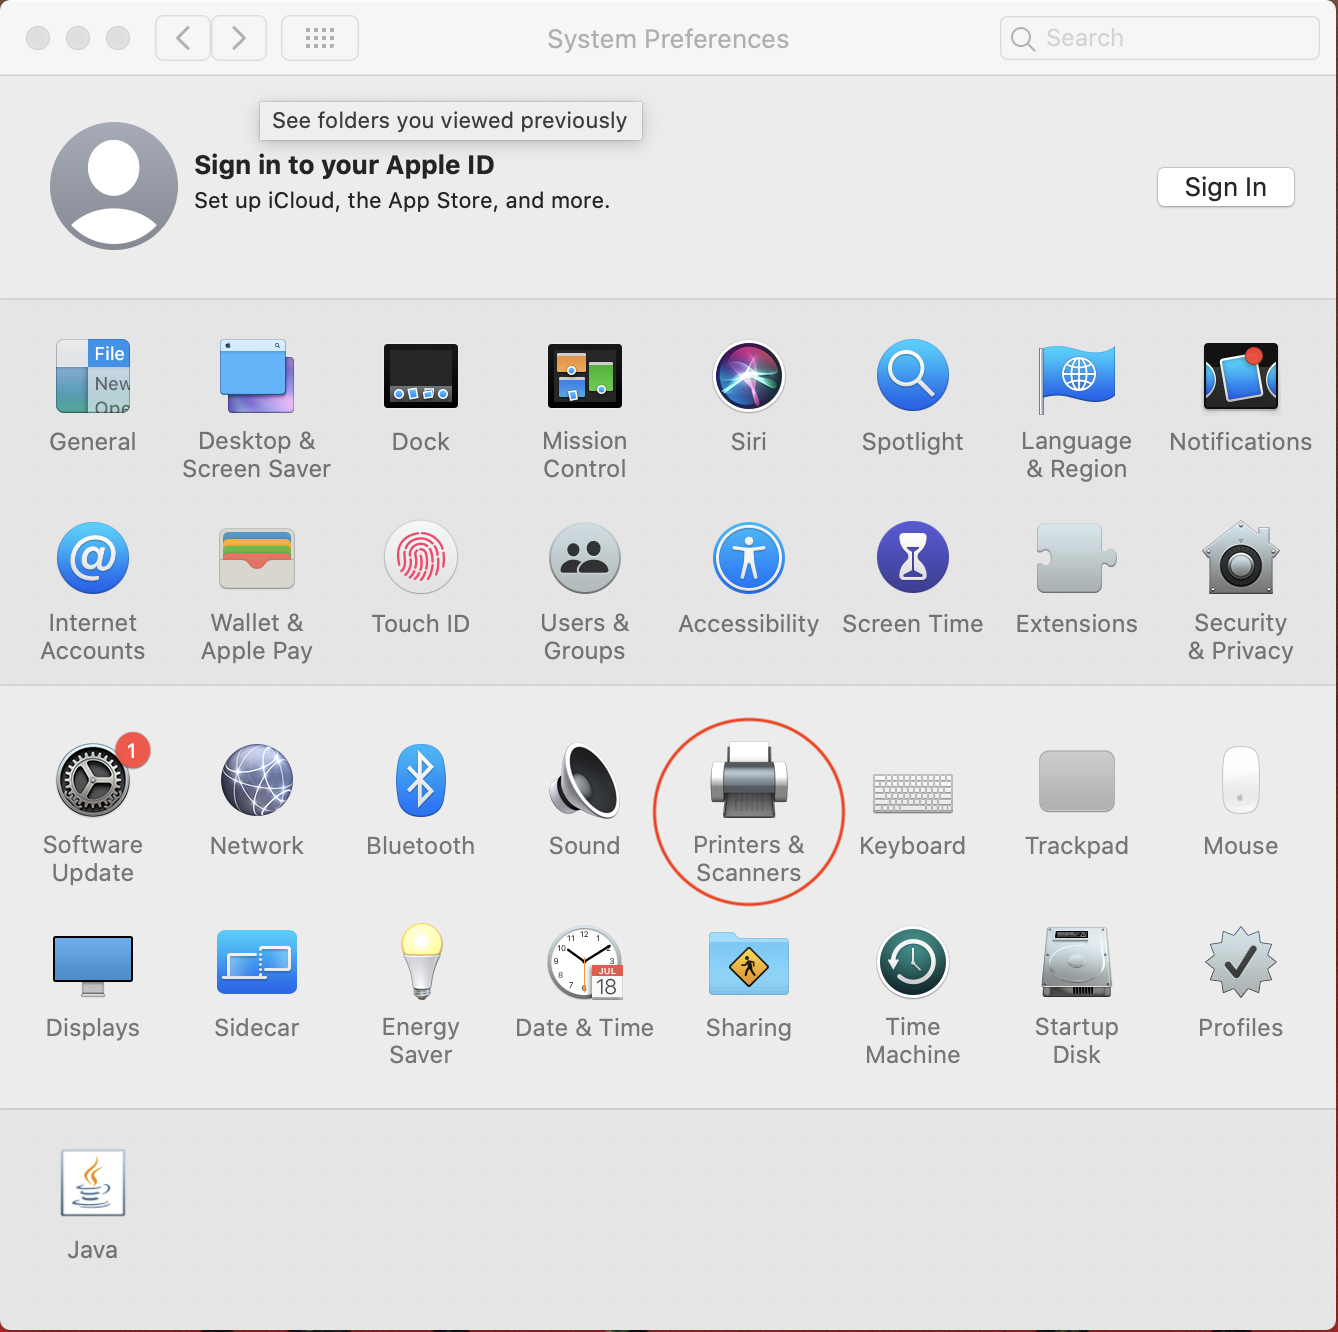Open Wallet & Apple Pay settings
This screenshot has height=1332, width=1338.
click(x=257, y=558)
